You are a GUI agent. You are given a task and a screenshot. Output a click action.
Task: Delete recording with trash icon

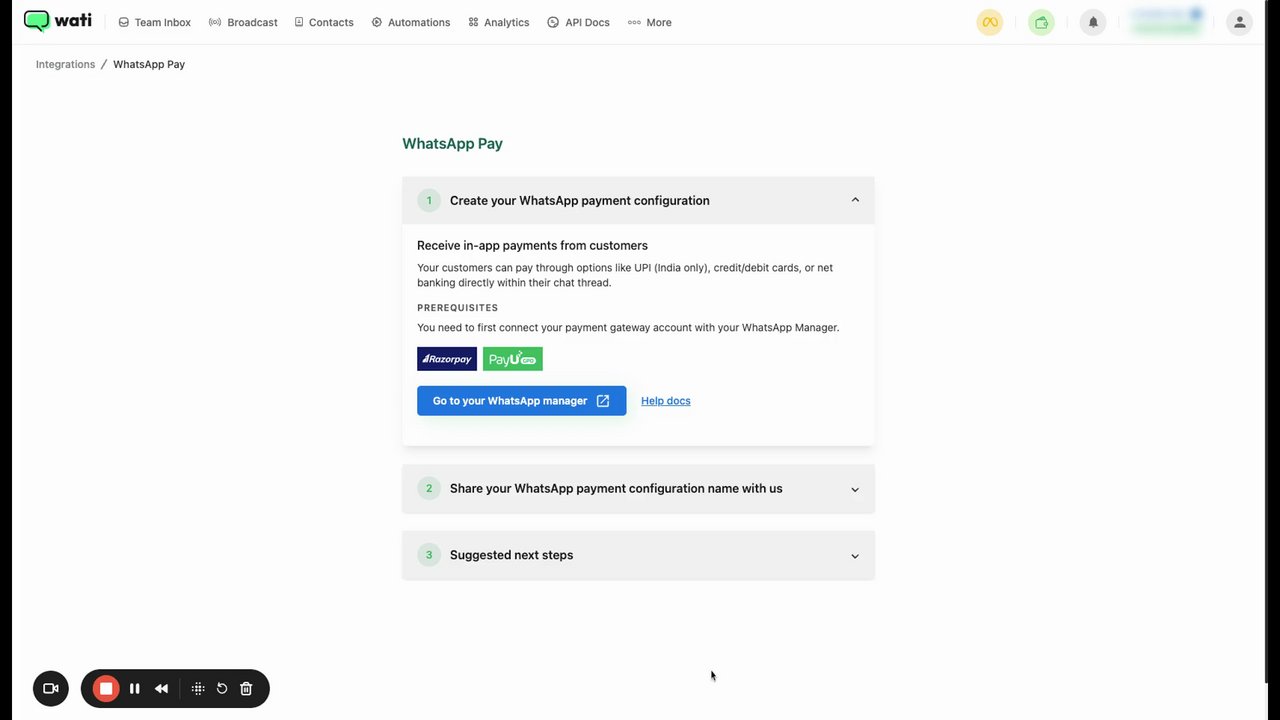click(246, 688)
